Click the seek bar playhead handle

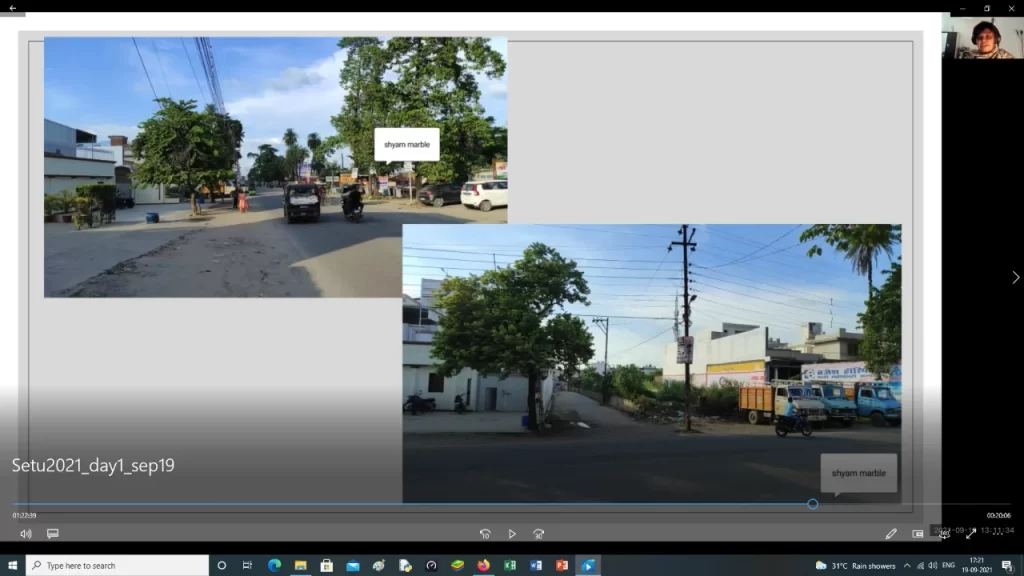tap(812, 504)
